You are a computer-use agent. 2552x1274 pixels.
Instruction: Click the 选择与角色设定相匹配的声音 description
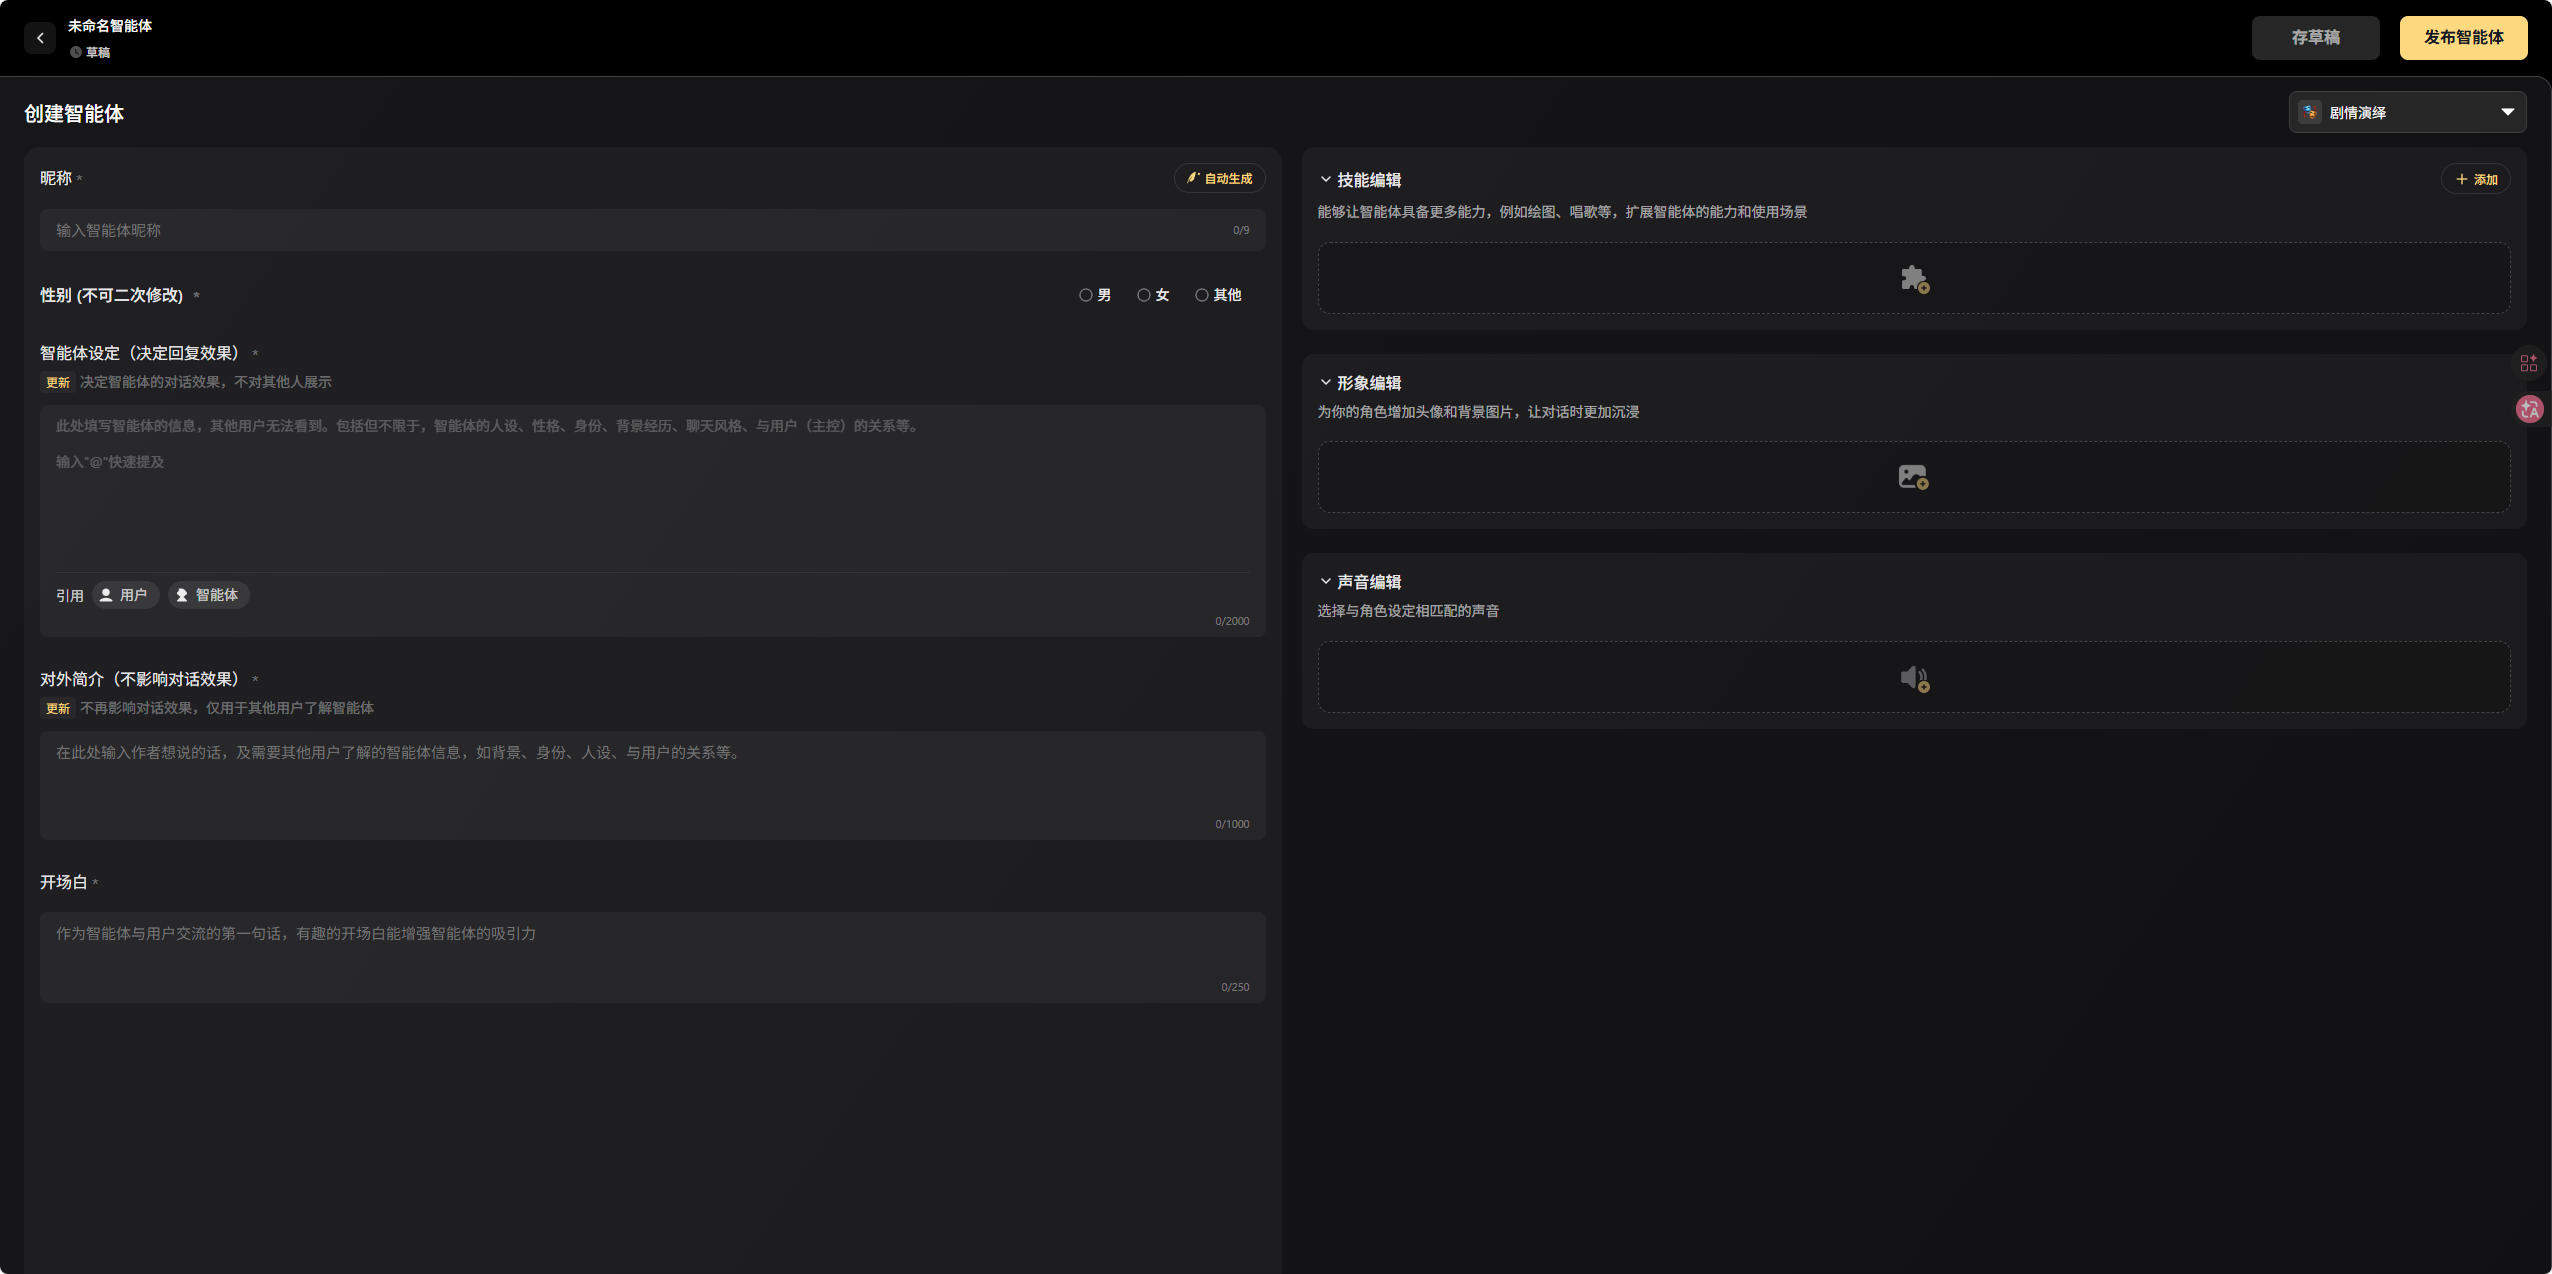click(1407, 611)
